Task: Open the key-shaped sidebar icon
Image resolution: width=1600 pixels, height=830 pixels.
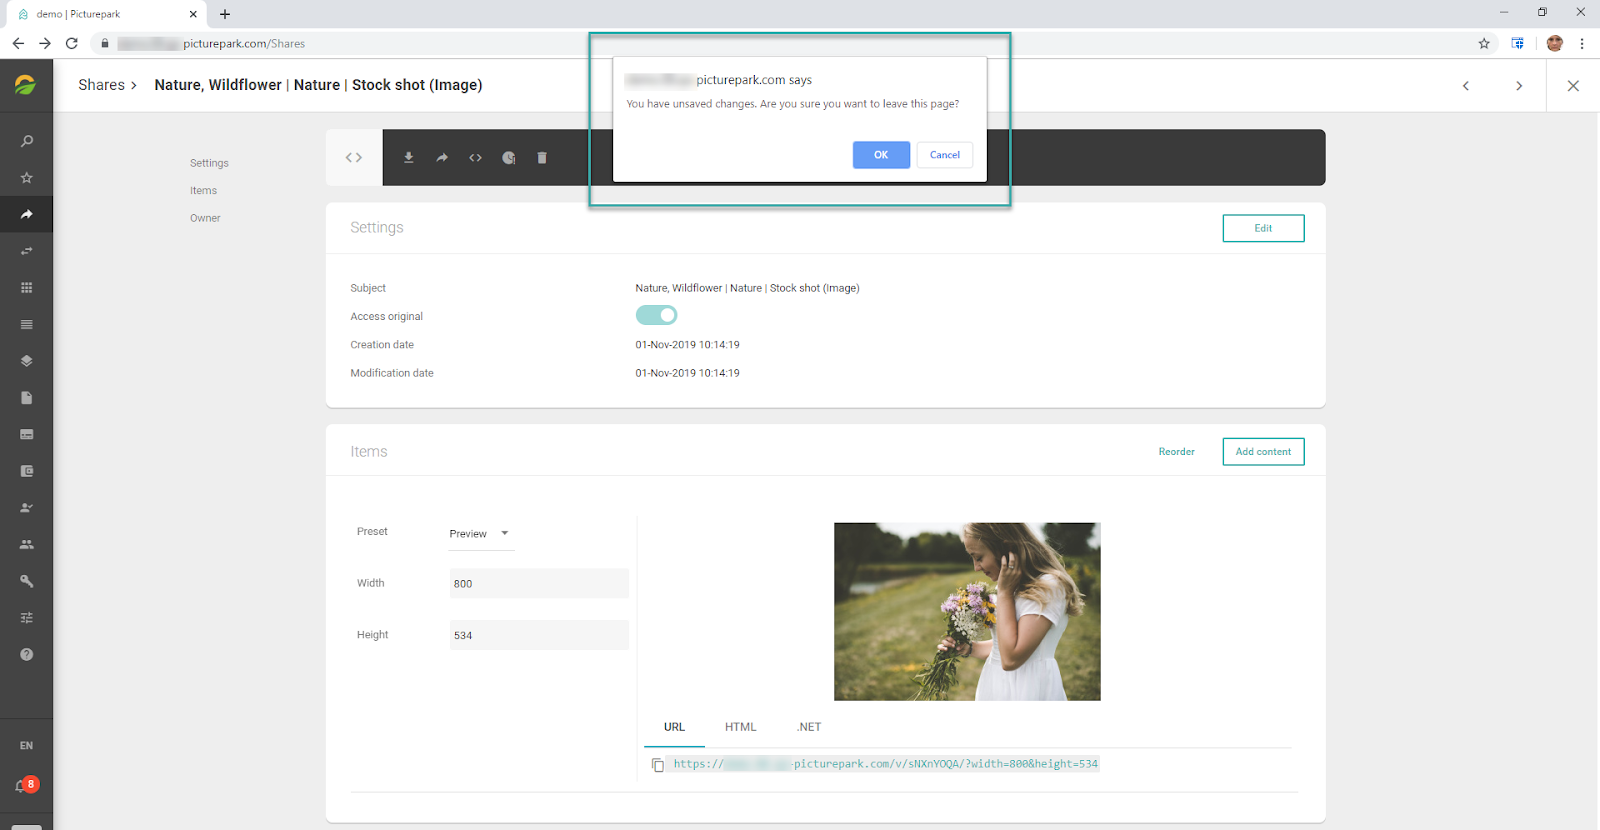Action: 27,581
